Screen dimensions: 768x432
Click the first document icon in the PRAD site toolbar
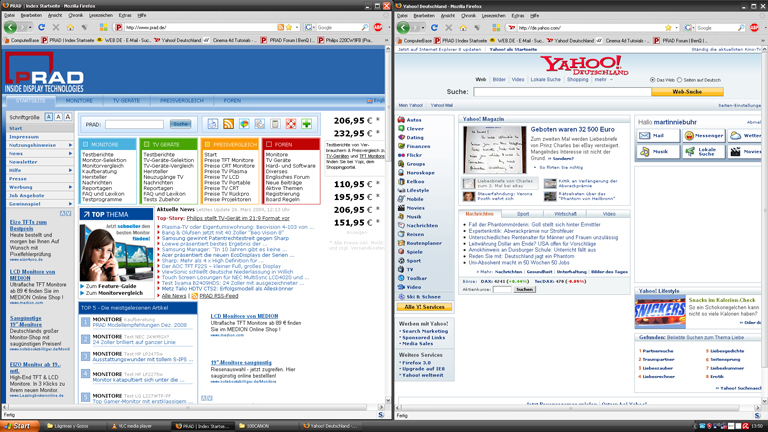pyautogui.click(x=213, y=124)
